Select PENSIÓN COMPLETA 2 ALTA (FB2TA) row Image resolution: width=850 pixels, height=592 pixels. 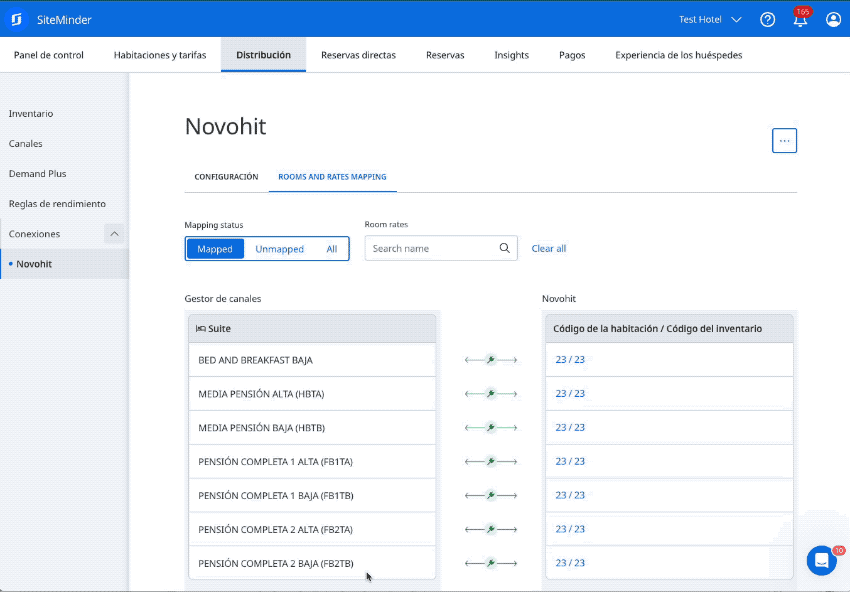click(312, 529)
